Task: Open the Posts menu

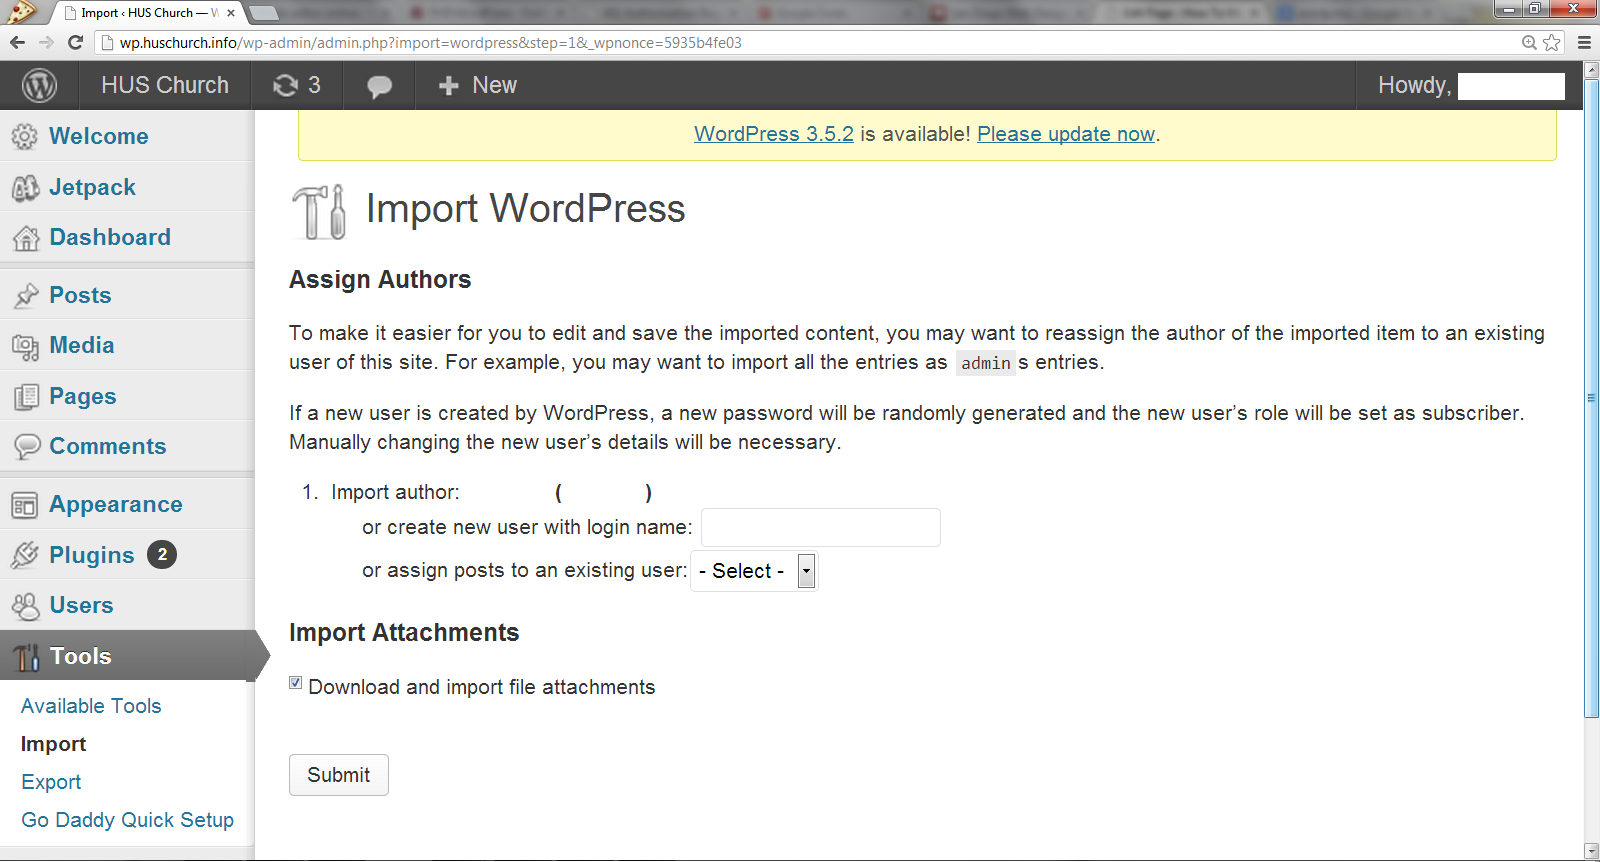Action: [80, 295]
